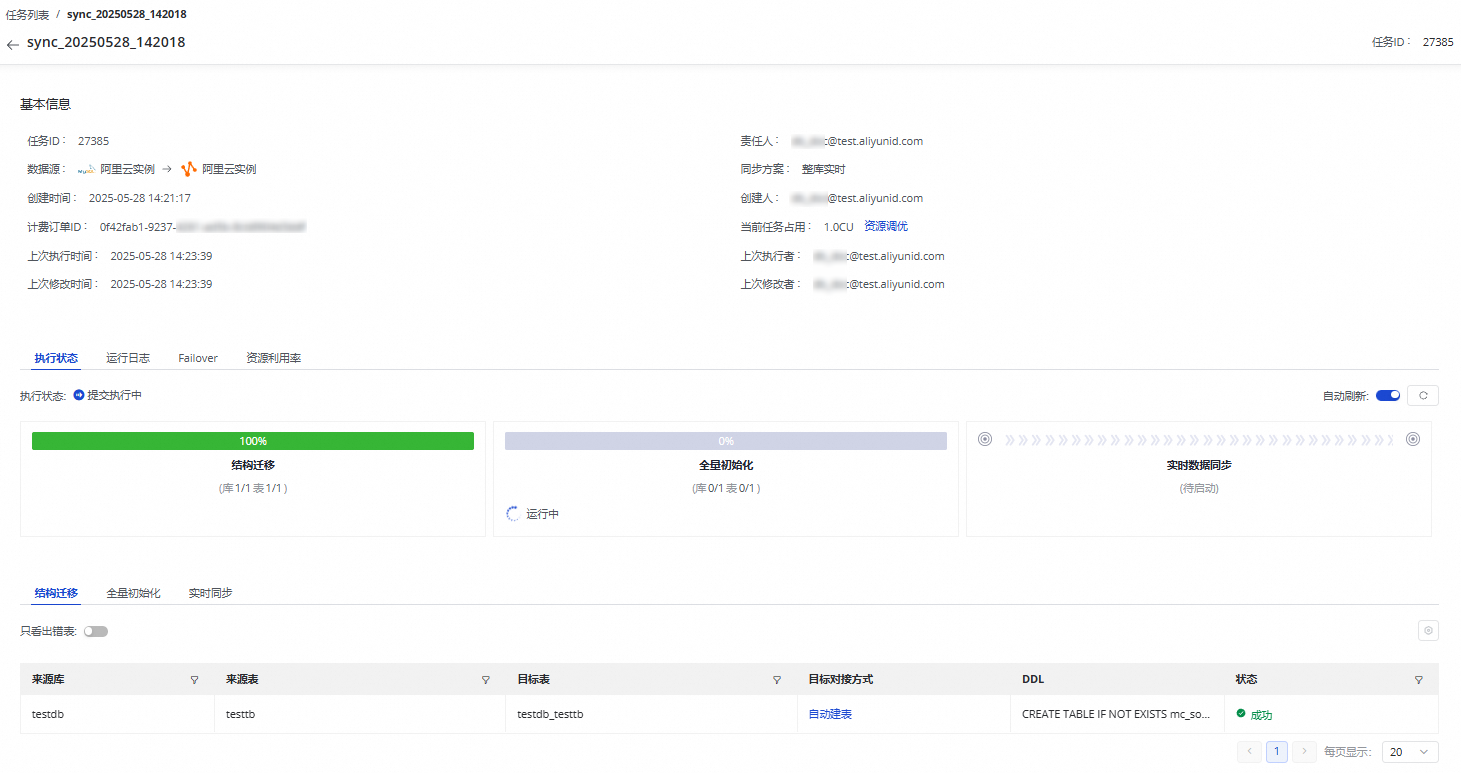
Task: Click the back arrow beside the task name
Action: [x=12, y=45]
